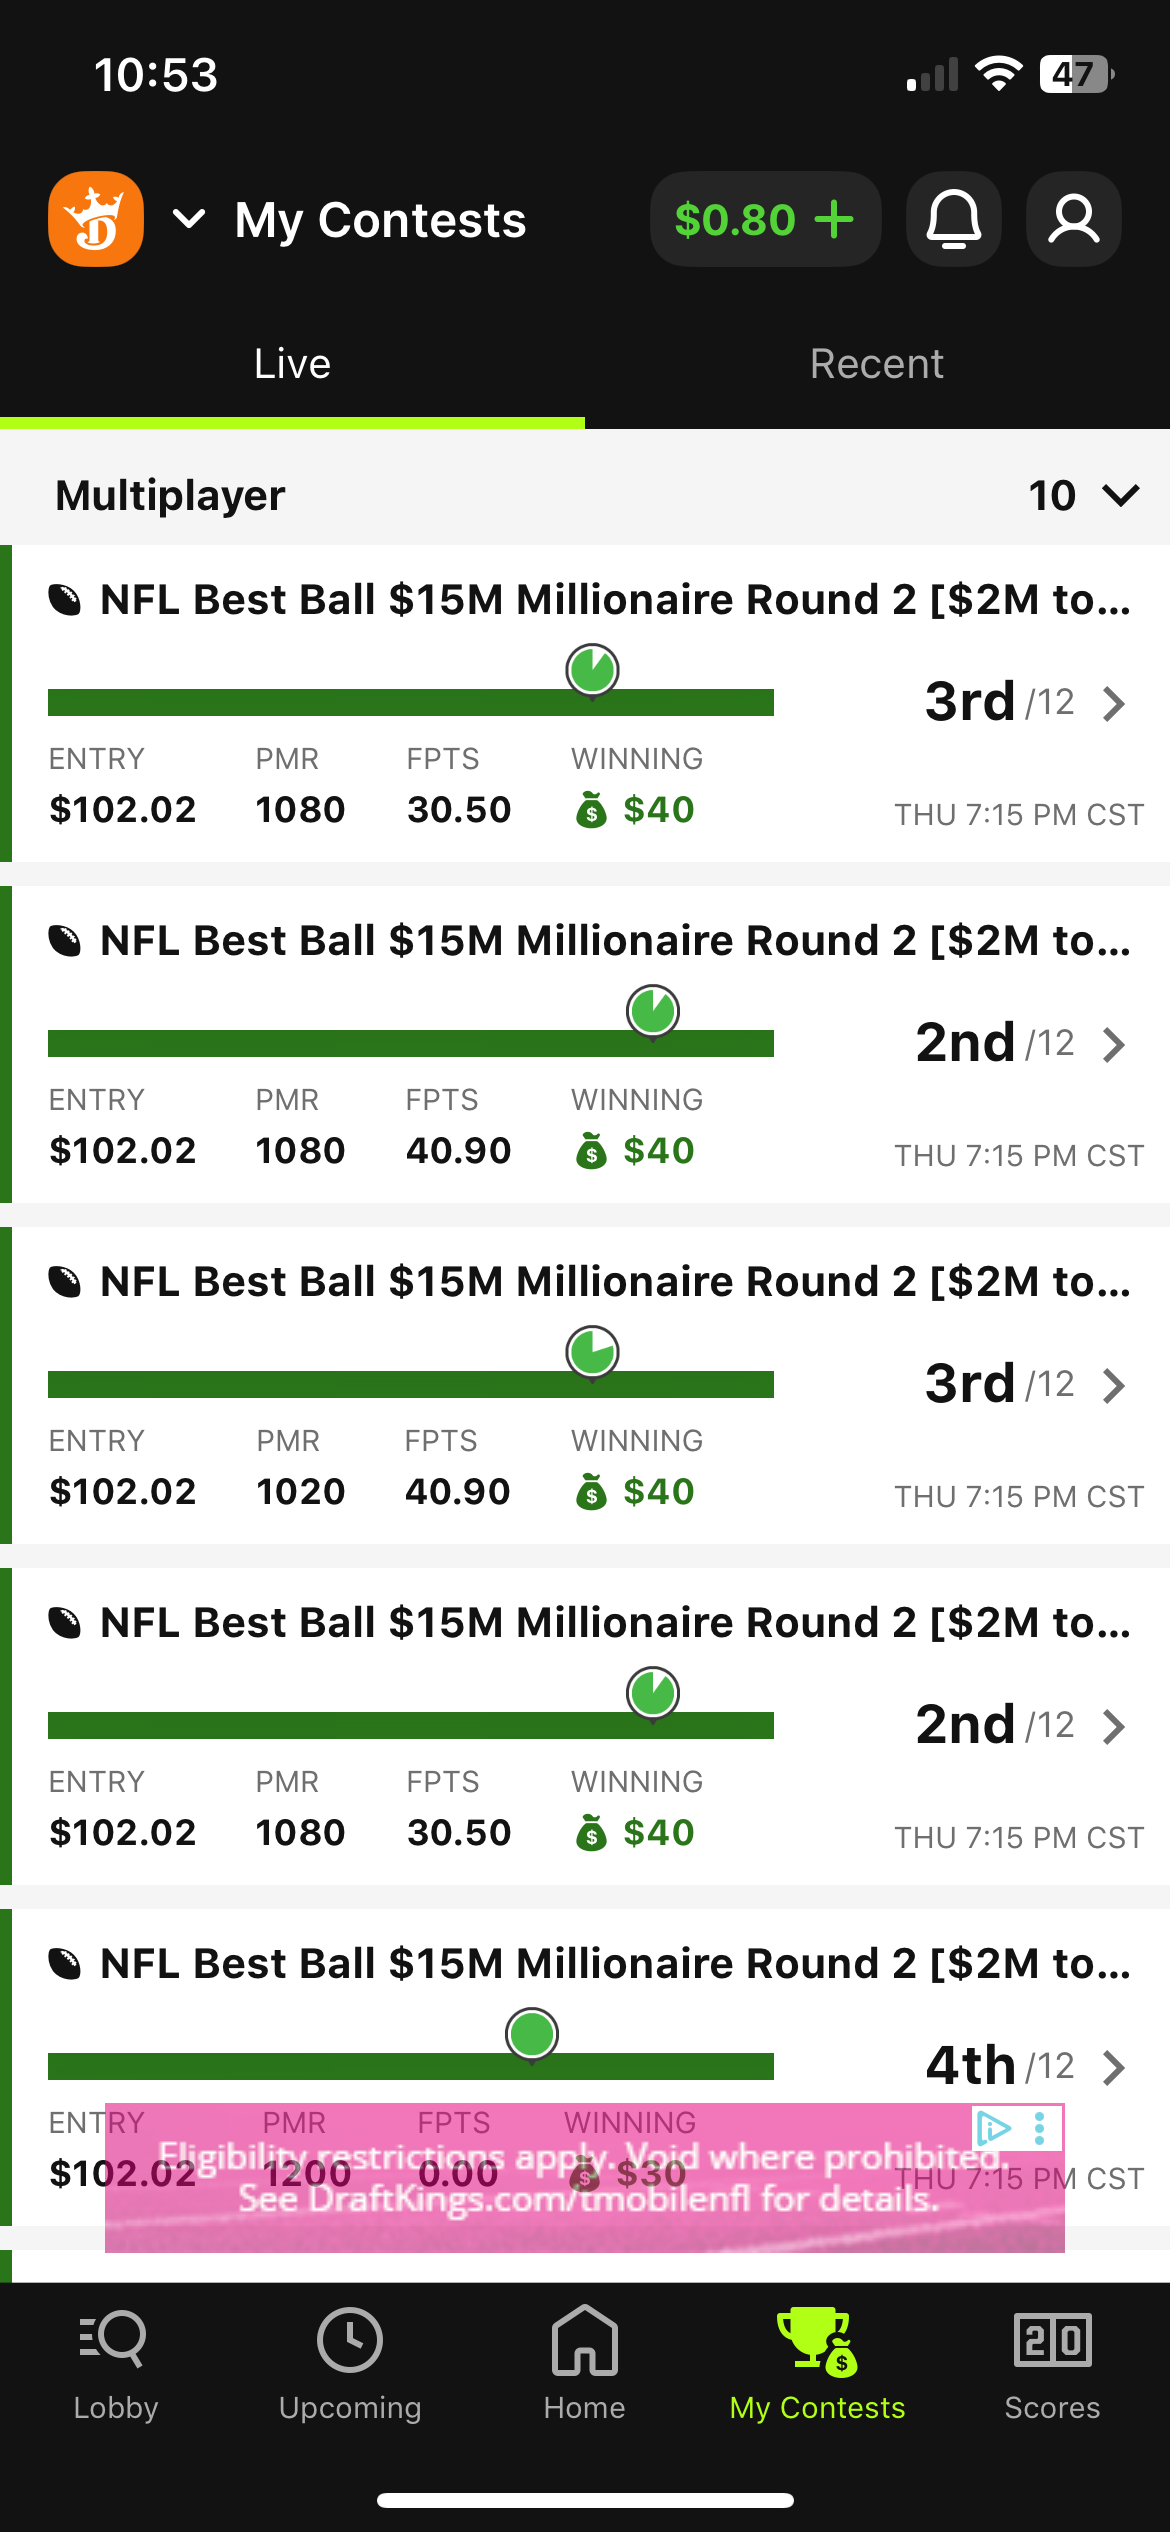
Task: Select the Live tab
Action: (292, 364)
